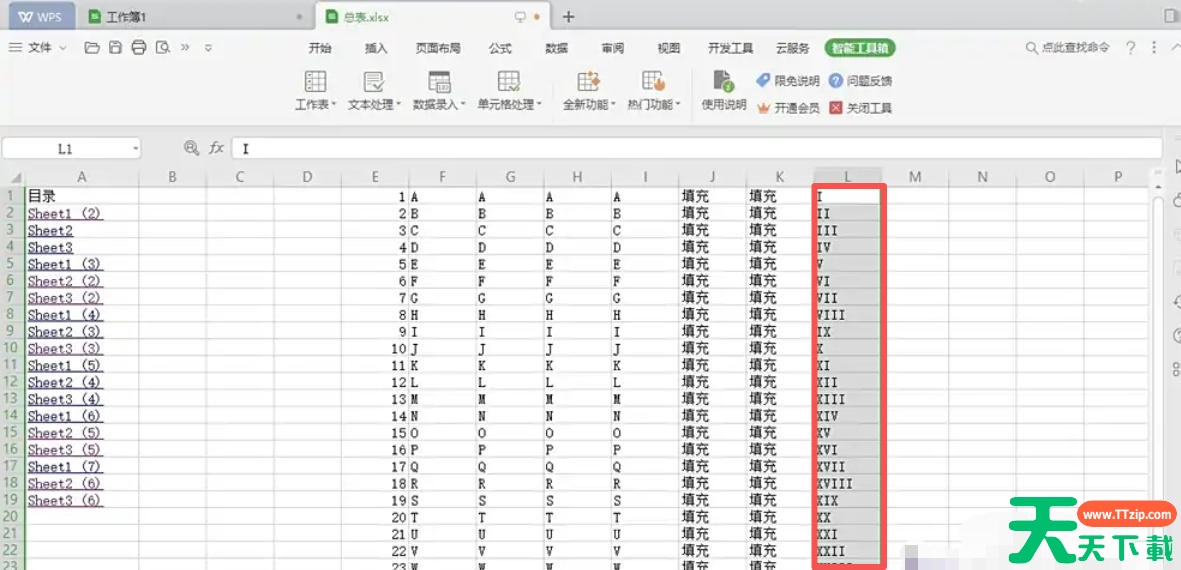Click the fx insert function icon
Screen dimensions: 1181x570
pyautogui.click(x=216, y=148)
